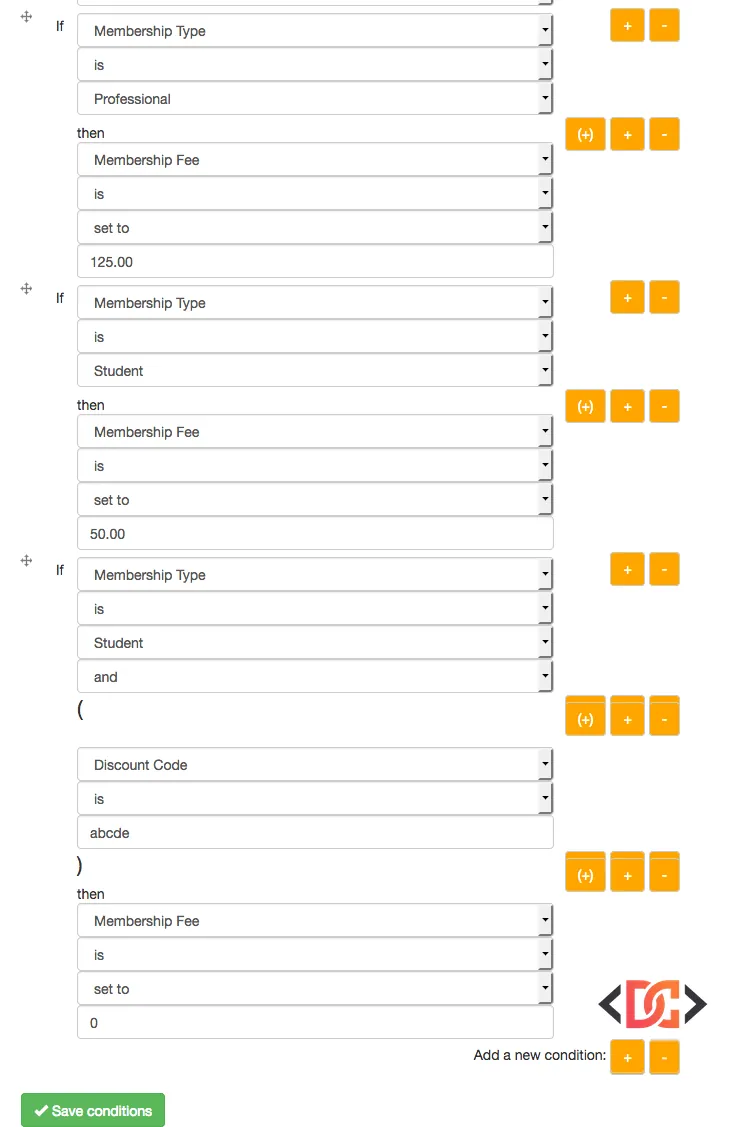This screenshot has height=1127, width=743.
Task: Click the (+) icon beside the closing parenthesis
Action: click(585, 872)
